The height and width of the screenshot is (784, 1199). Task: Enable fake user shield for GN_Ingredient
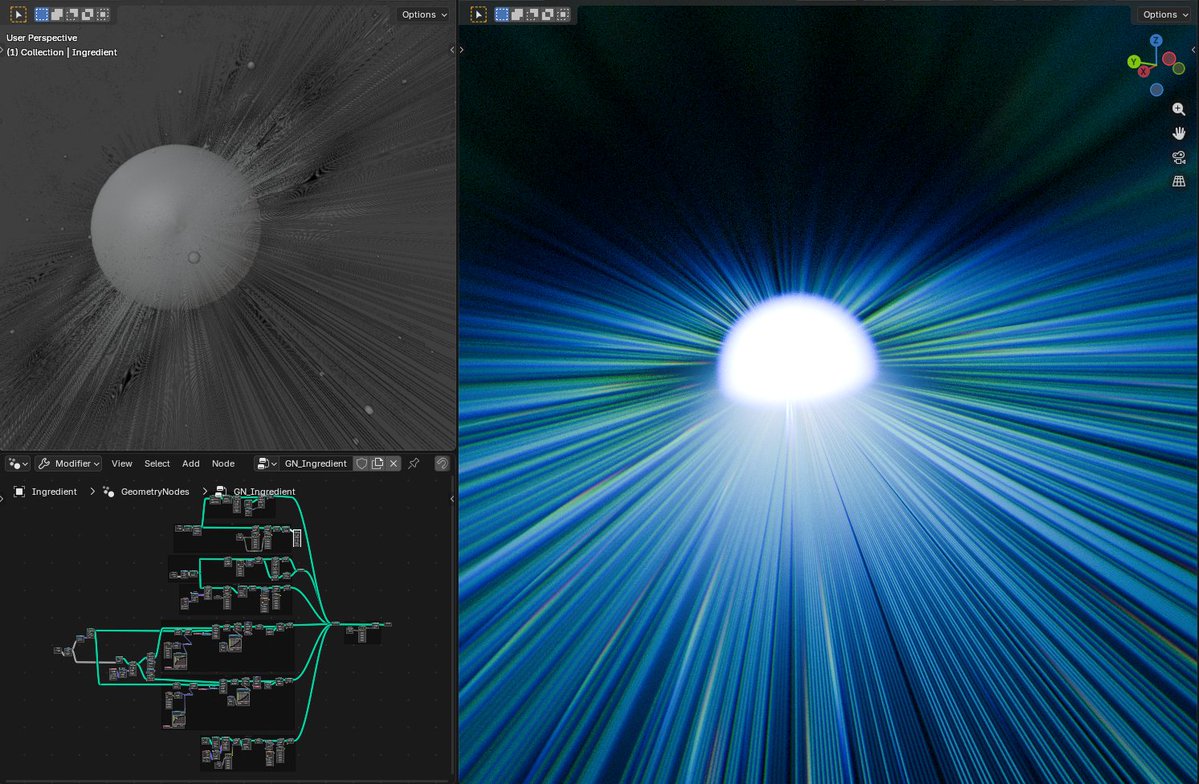click(x=361, y=463)
